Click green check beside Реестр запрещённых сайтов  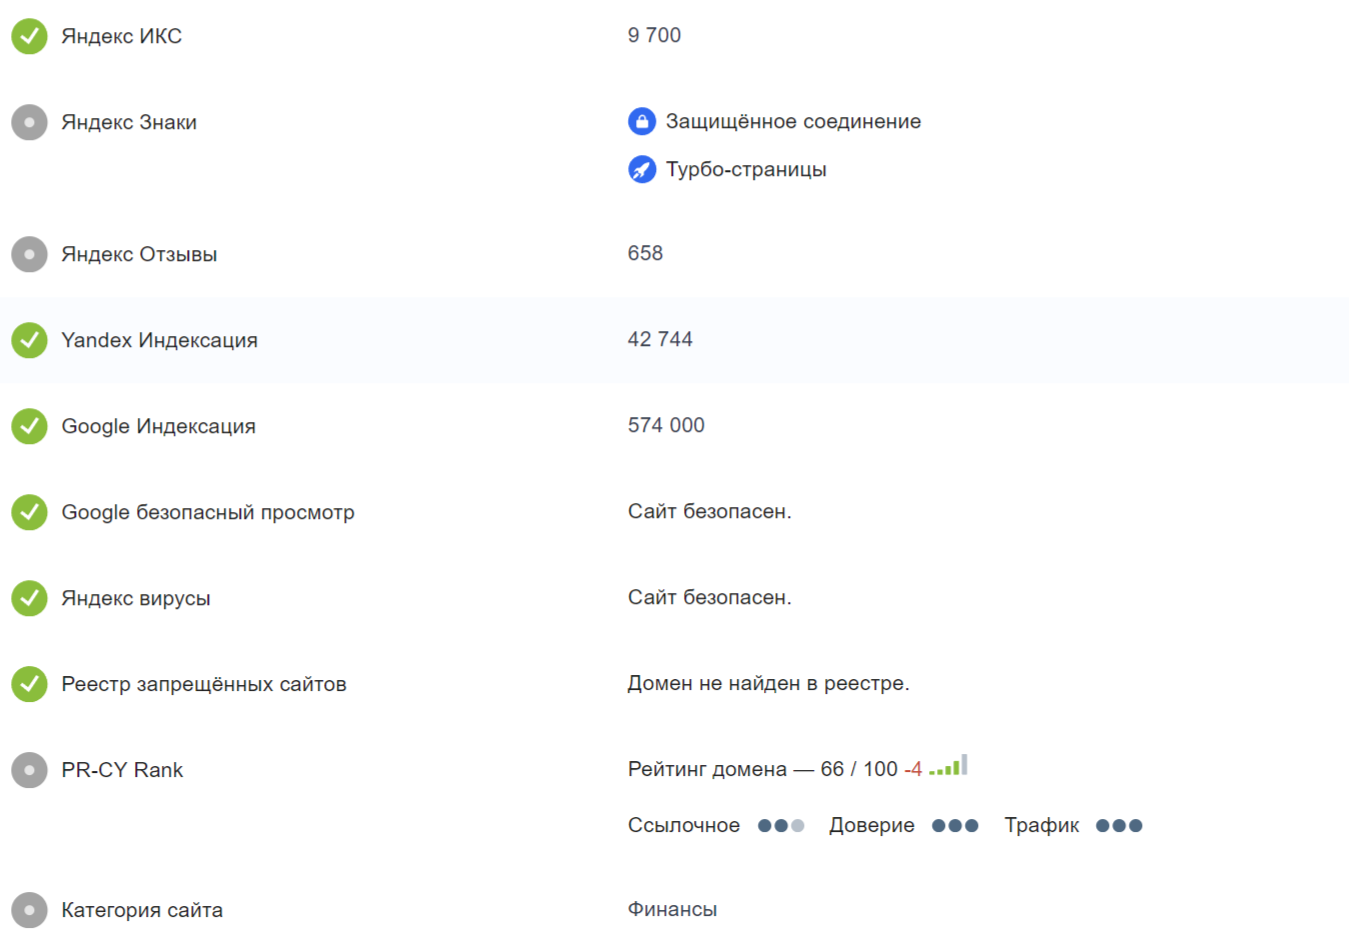(x=29, y=684)
